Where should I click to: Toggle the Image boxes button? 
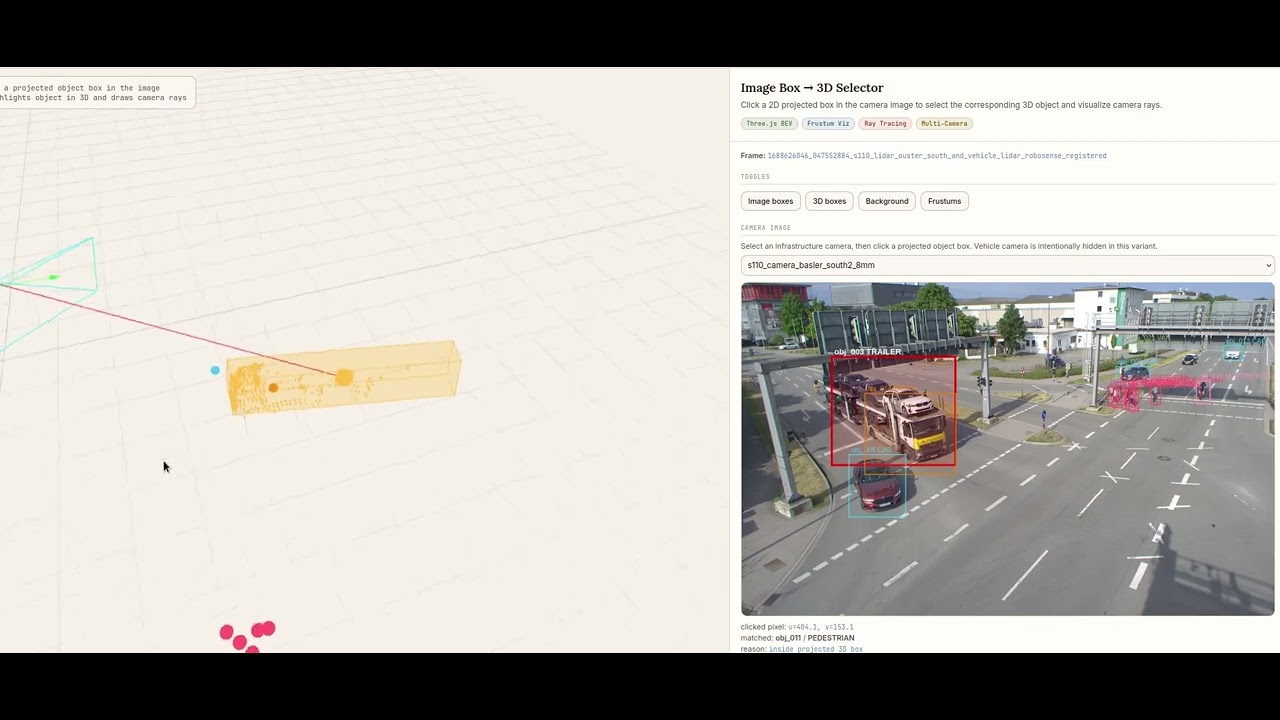pos(770,201)
